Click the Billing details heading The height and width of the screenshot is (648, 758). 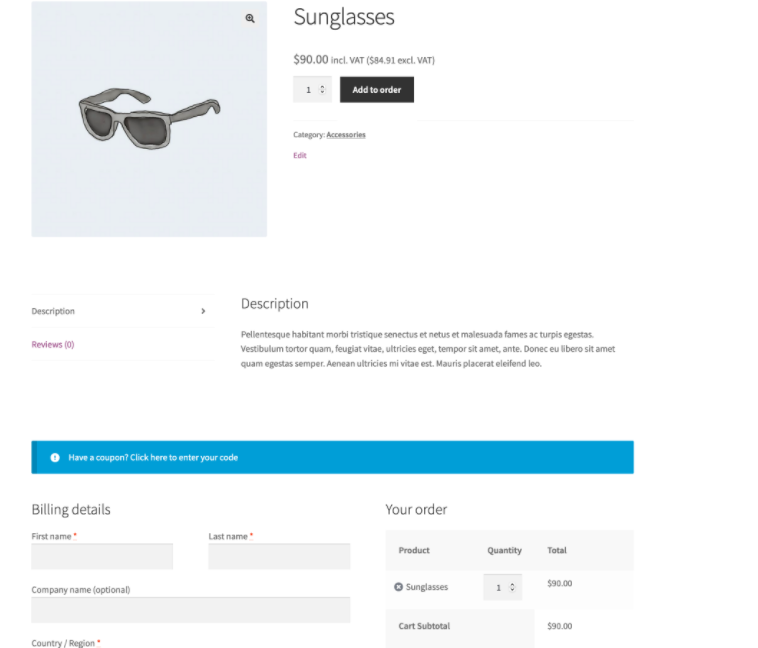click(x=71, y=509)
